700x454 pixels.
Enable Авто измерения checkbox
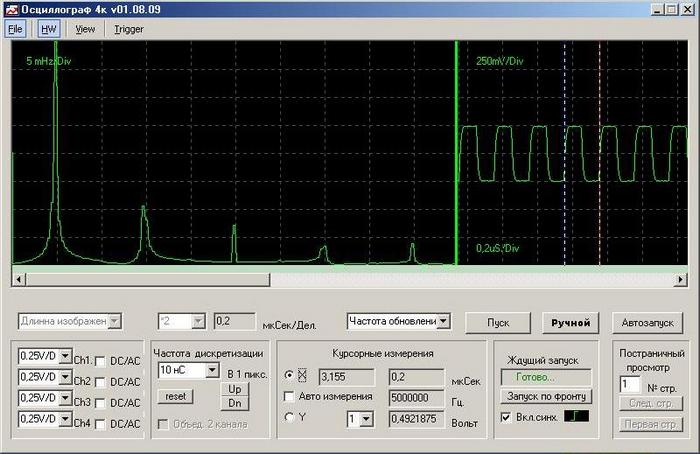click(x=291, y=397)
